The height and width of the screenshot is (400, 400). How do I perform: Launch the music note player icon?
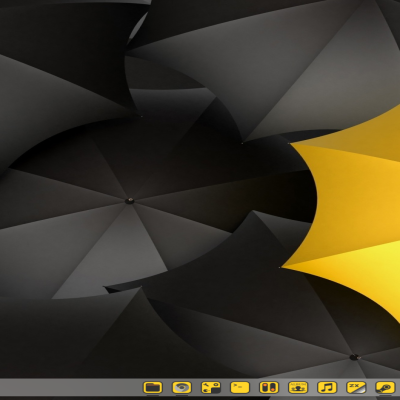[x=327, y=387]
